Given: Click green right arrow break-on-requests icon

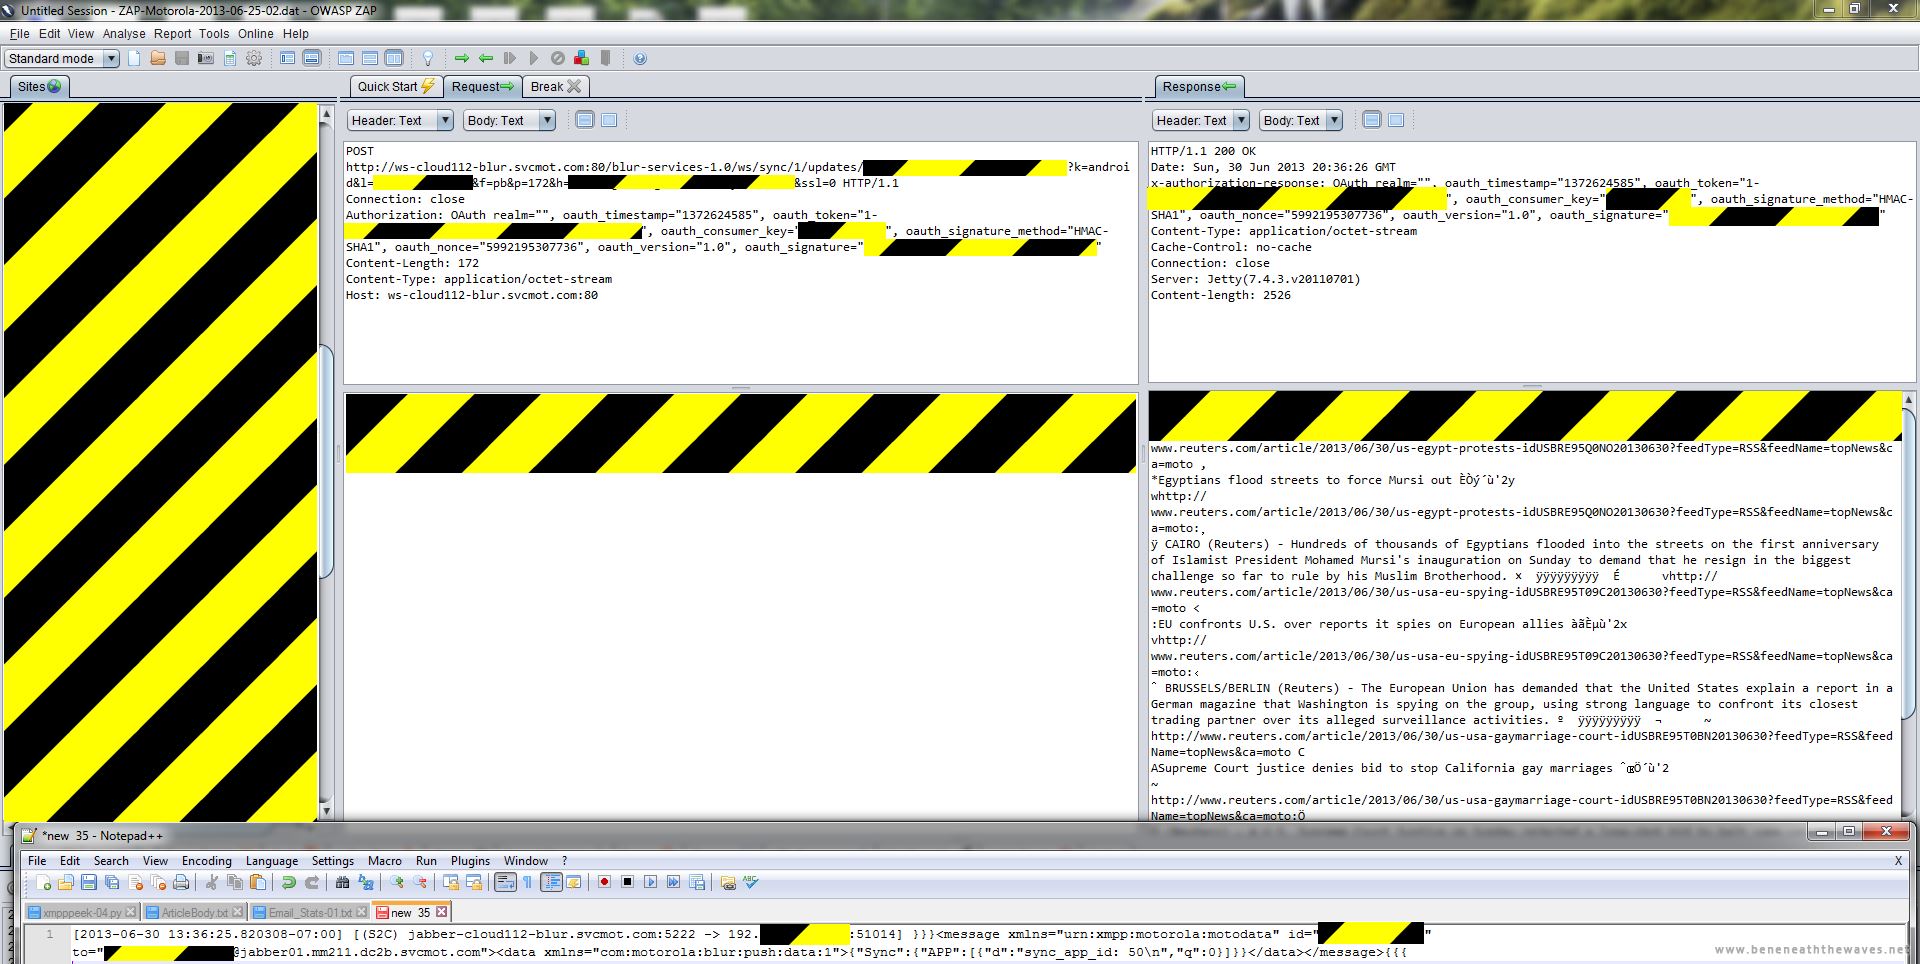Looking at the screenshot, I should click(x=462, y=58).
